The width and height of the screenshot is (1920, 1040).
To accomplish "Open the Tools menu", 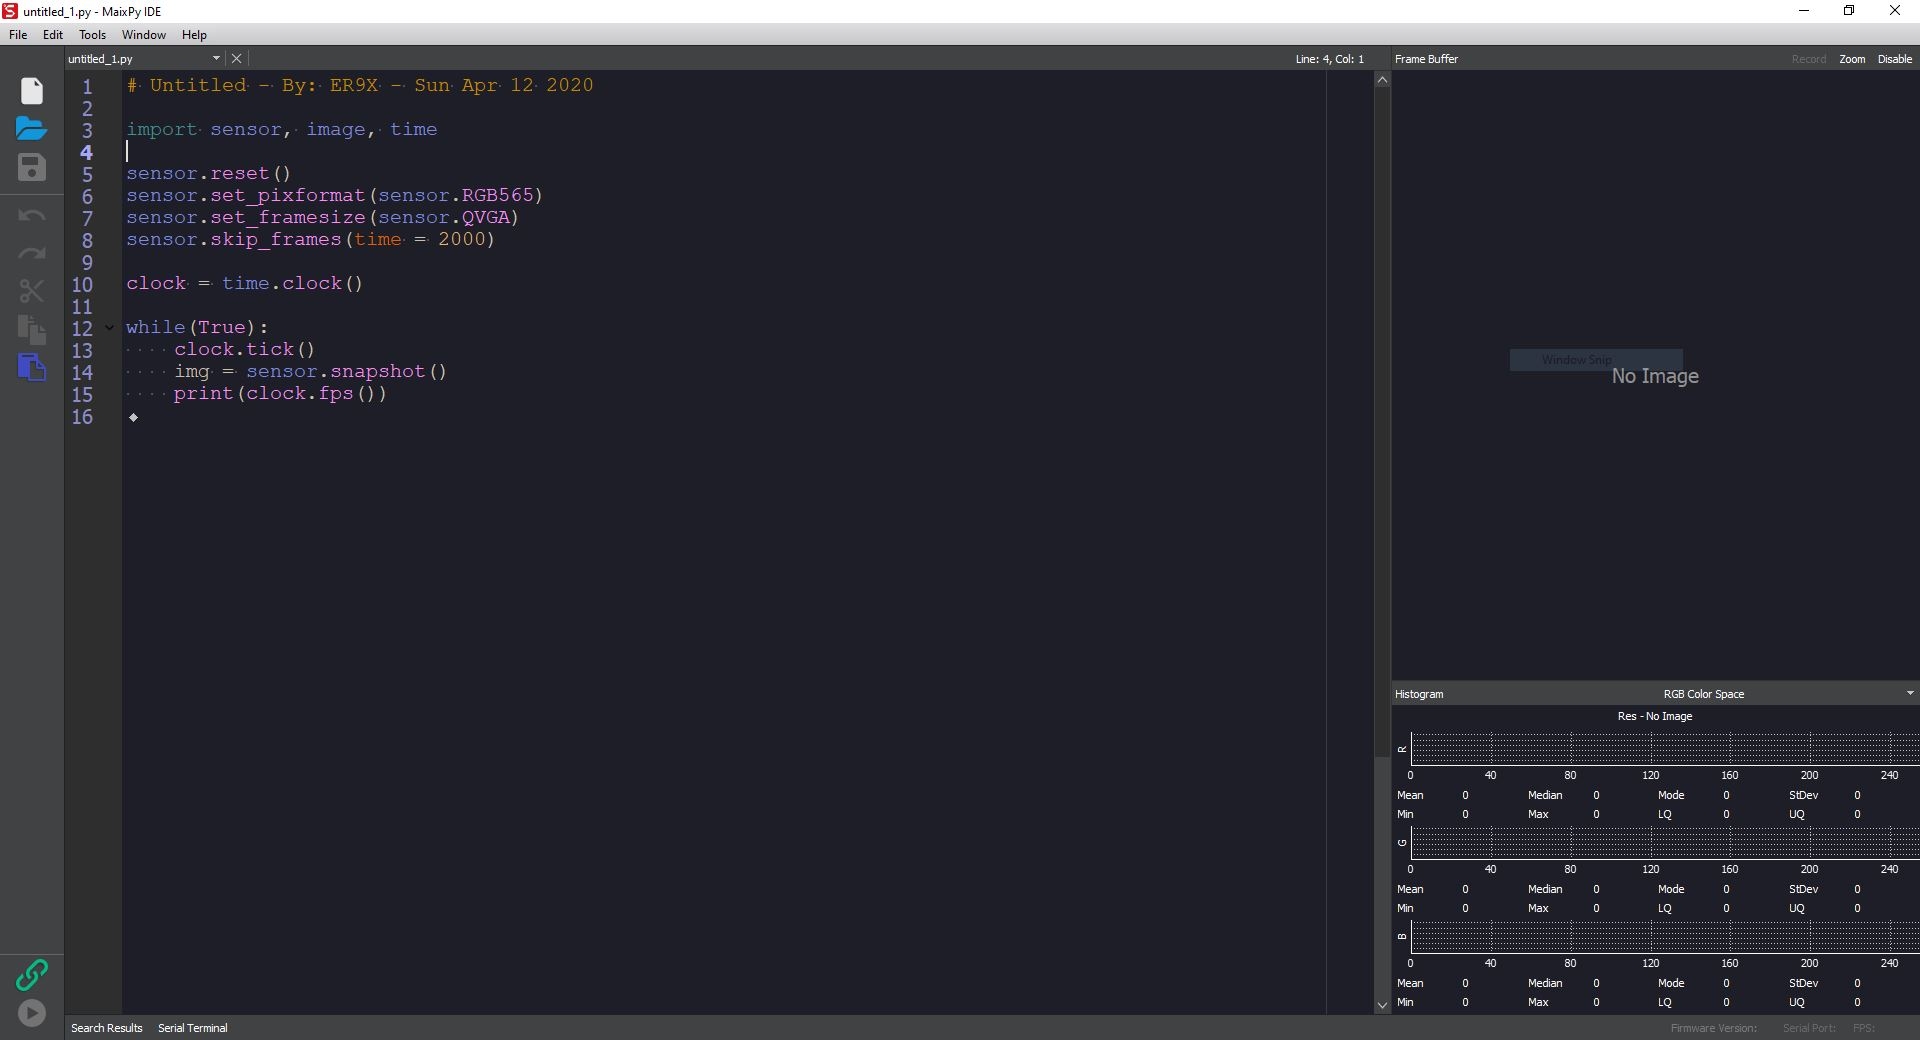I will point(92,35).
